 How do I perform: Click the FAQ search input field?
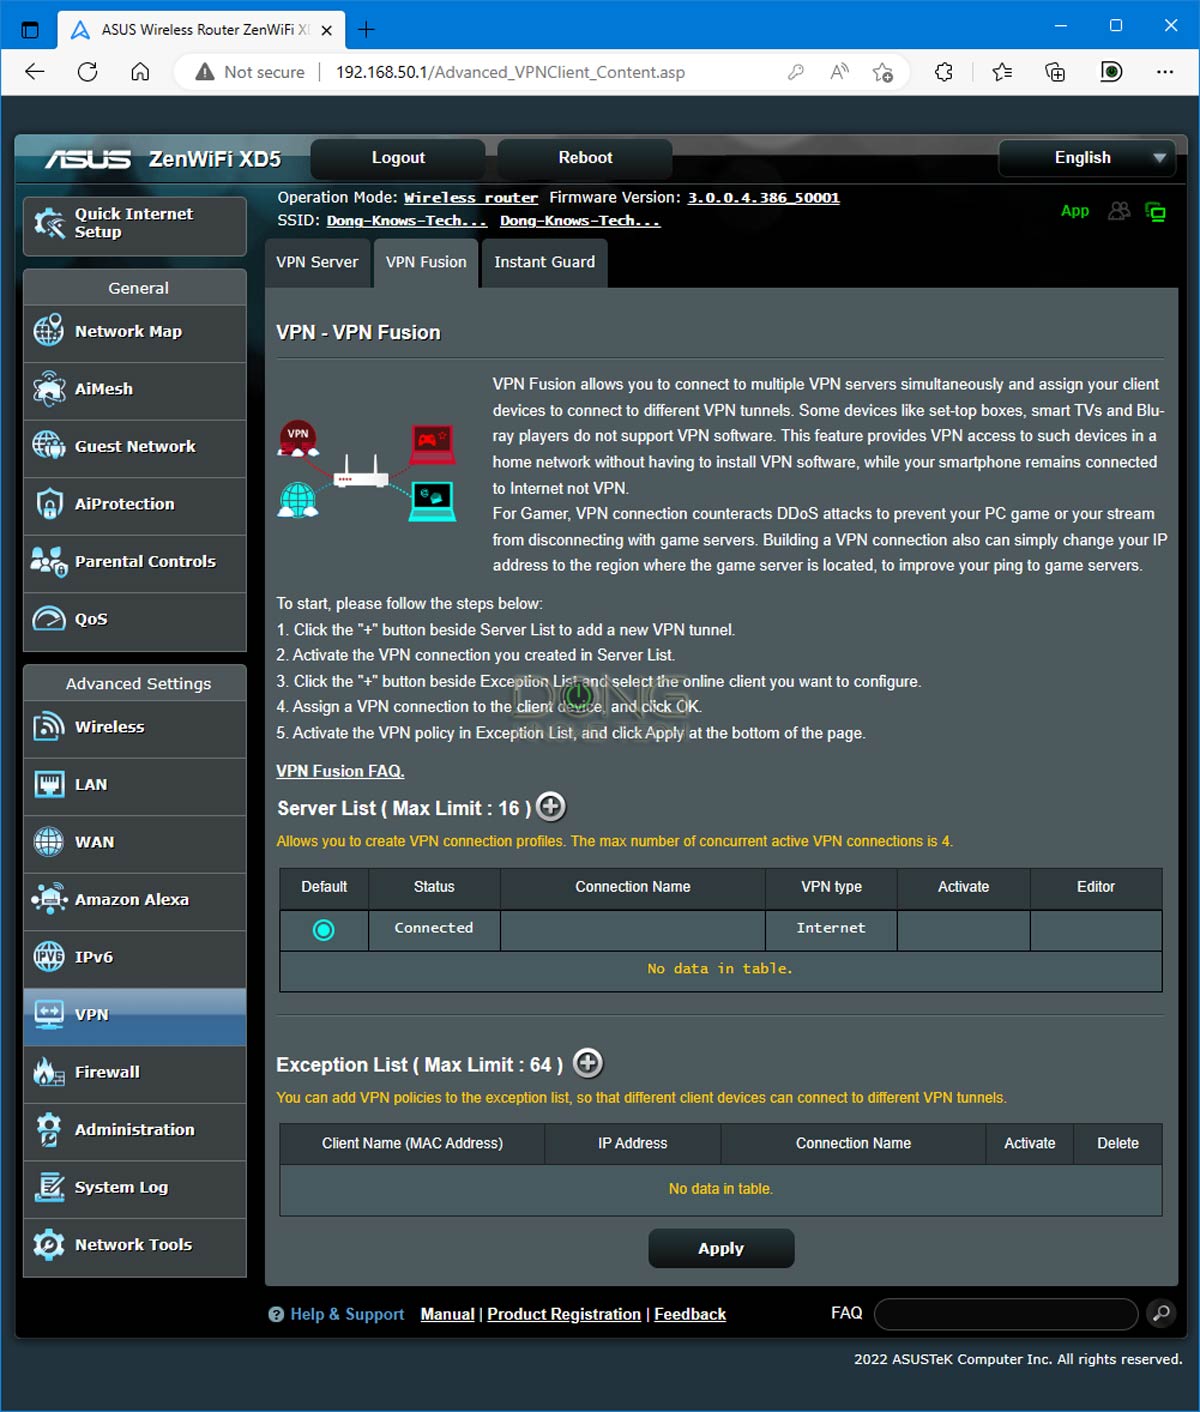click(1006, 1314)
